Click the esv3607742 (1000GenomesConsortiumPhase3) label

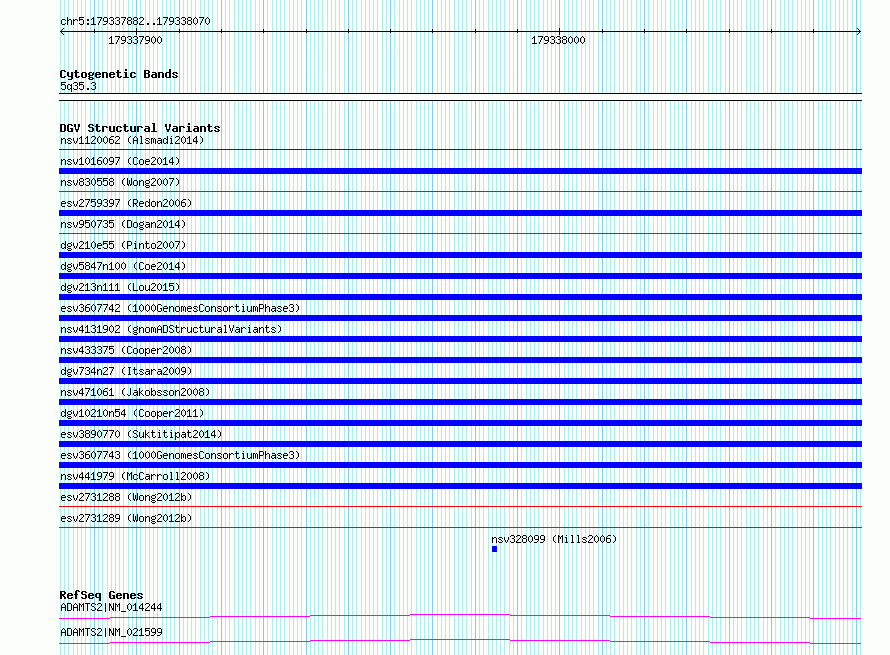coord(180,308)
